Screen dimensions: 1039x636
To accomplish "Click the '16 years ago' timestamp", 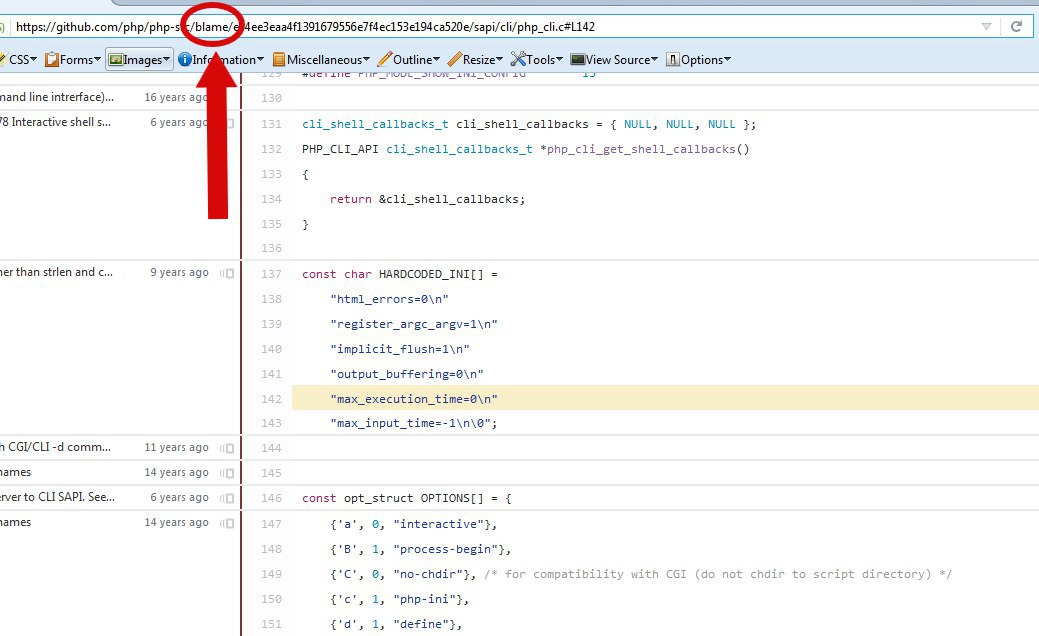I will tap(176, 97).
